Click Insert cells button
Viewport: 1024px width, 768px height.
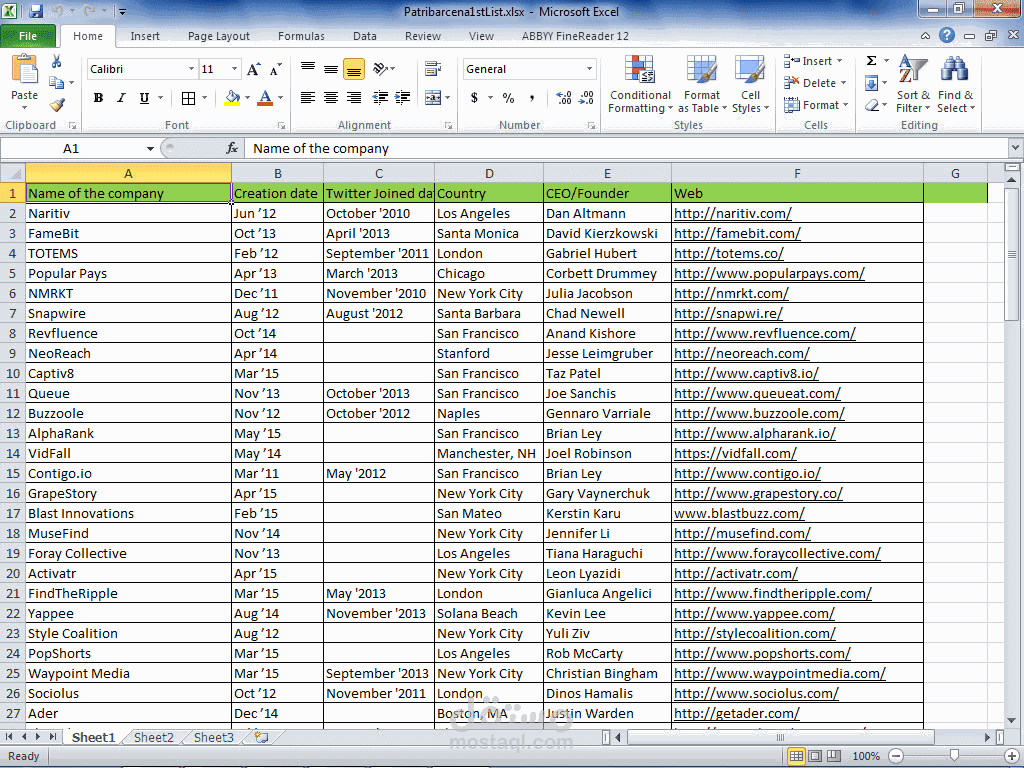[x=814, y=61]
